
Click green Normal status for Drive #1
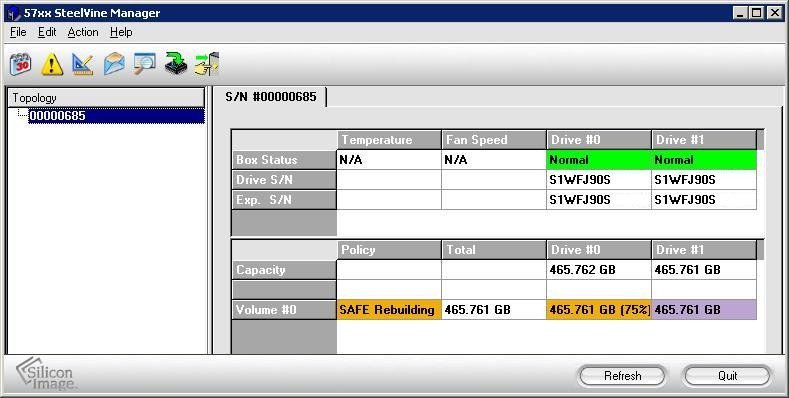[704, 160]
